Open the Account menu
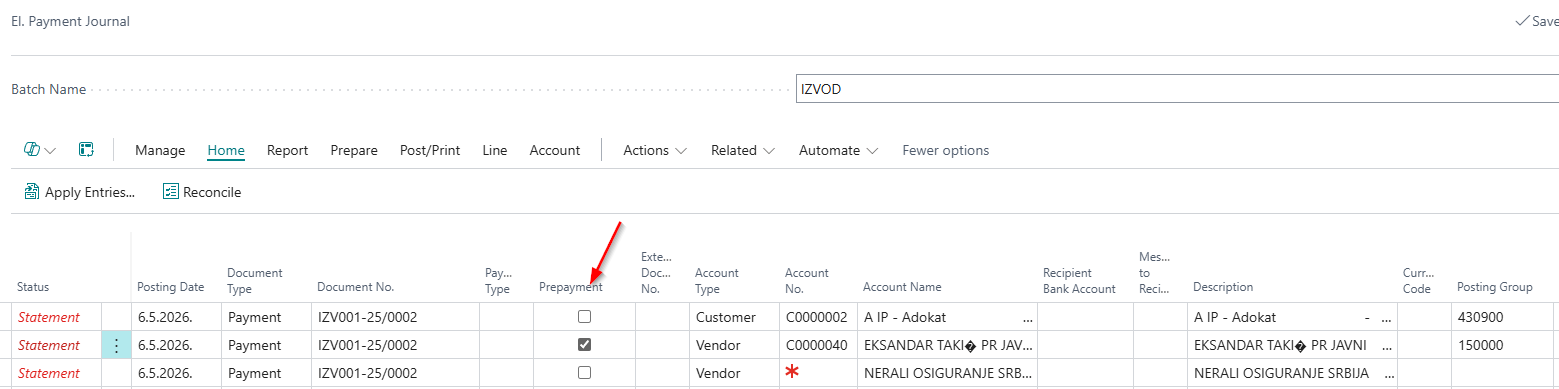1559x389 pixels. click(x=555, y=150)
